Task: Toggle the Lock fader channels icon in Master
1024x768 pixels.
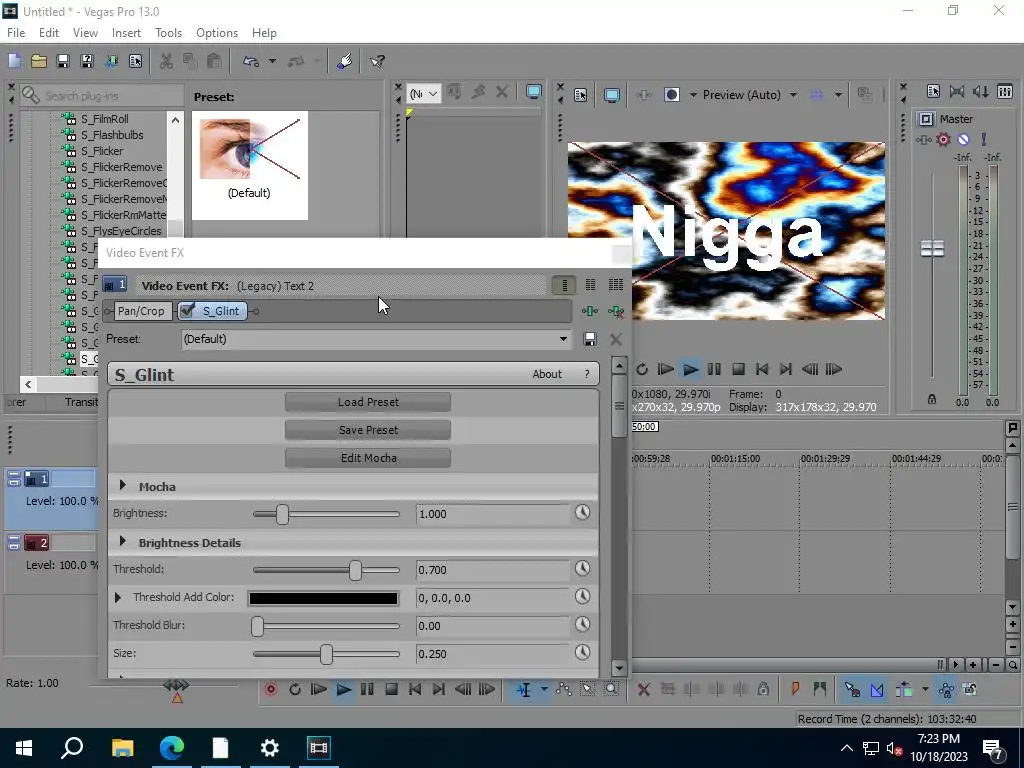Action: [932, 399]
